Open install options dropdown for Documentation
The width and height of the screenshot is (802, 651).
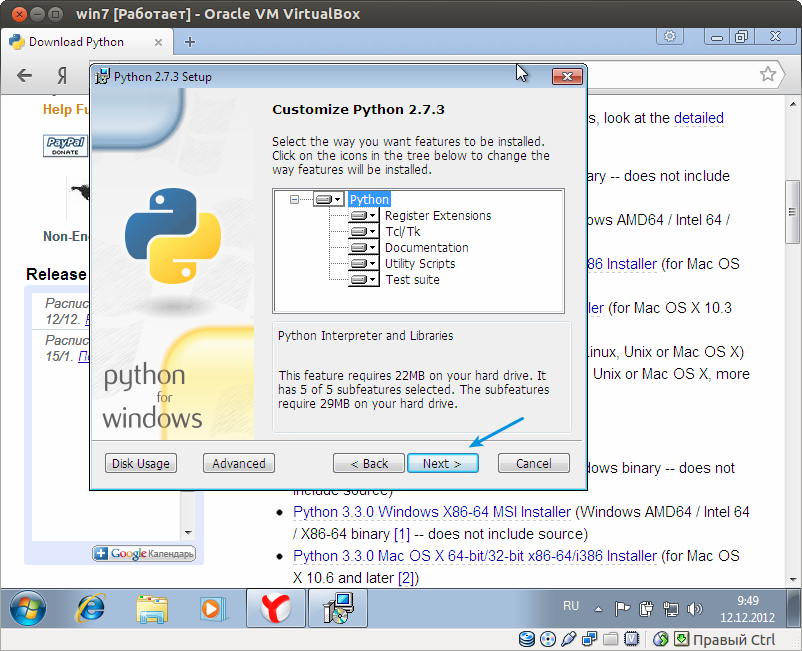tap(364, 248)
